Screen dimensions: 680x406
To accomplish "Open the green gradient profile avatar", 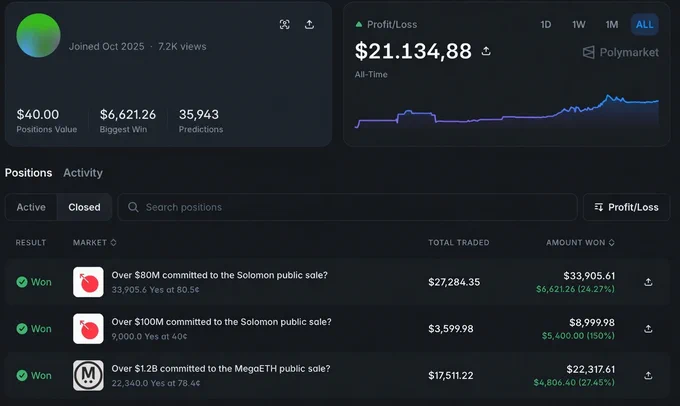I will tap(38, 35).
